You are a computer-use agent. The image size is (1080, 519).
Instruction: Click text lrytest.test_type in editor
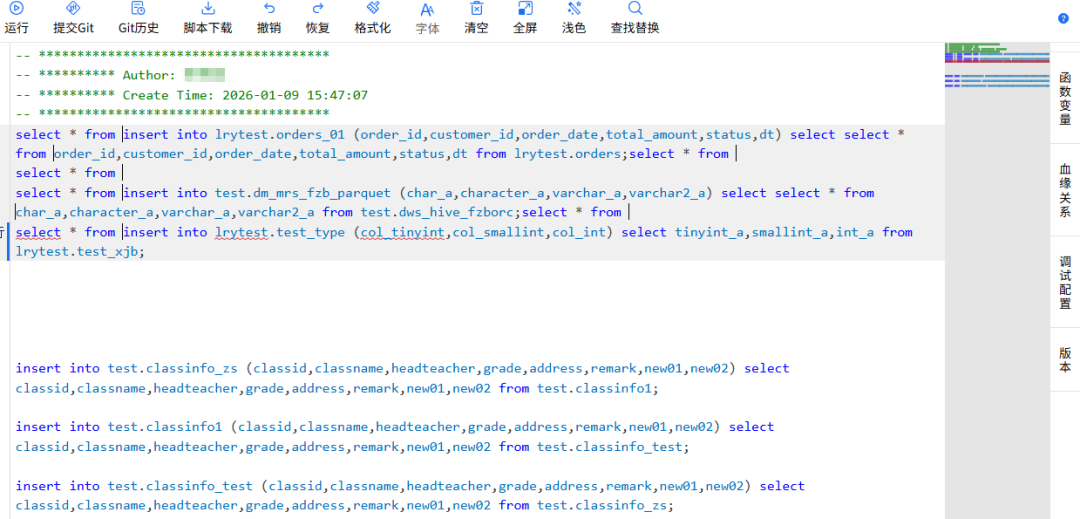(280, 233)
